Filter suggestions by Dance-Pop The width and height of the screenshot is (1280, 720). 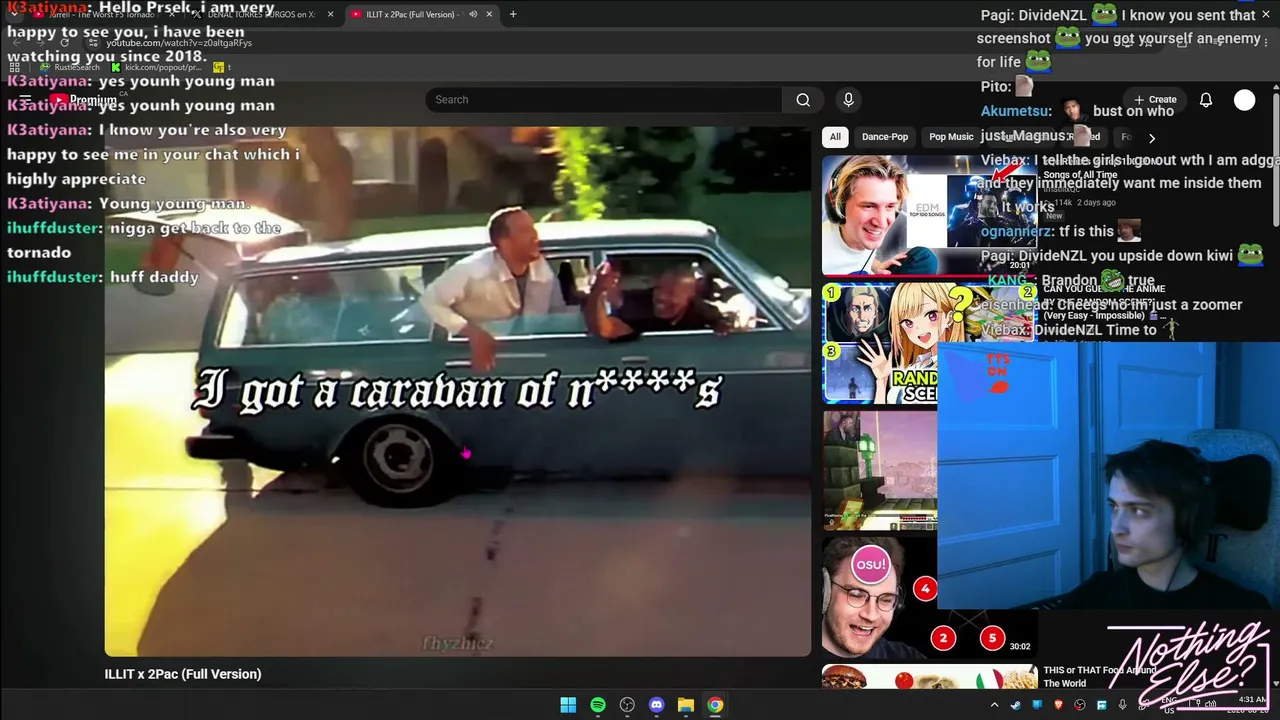[885, 137]
